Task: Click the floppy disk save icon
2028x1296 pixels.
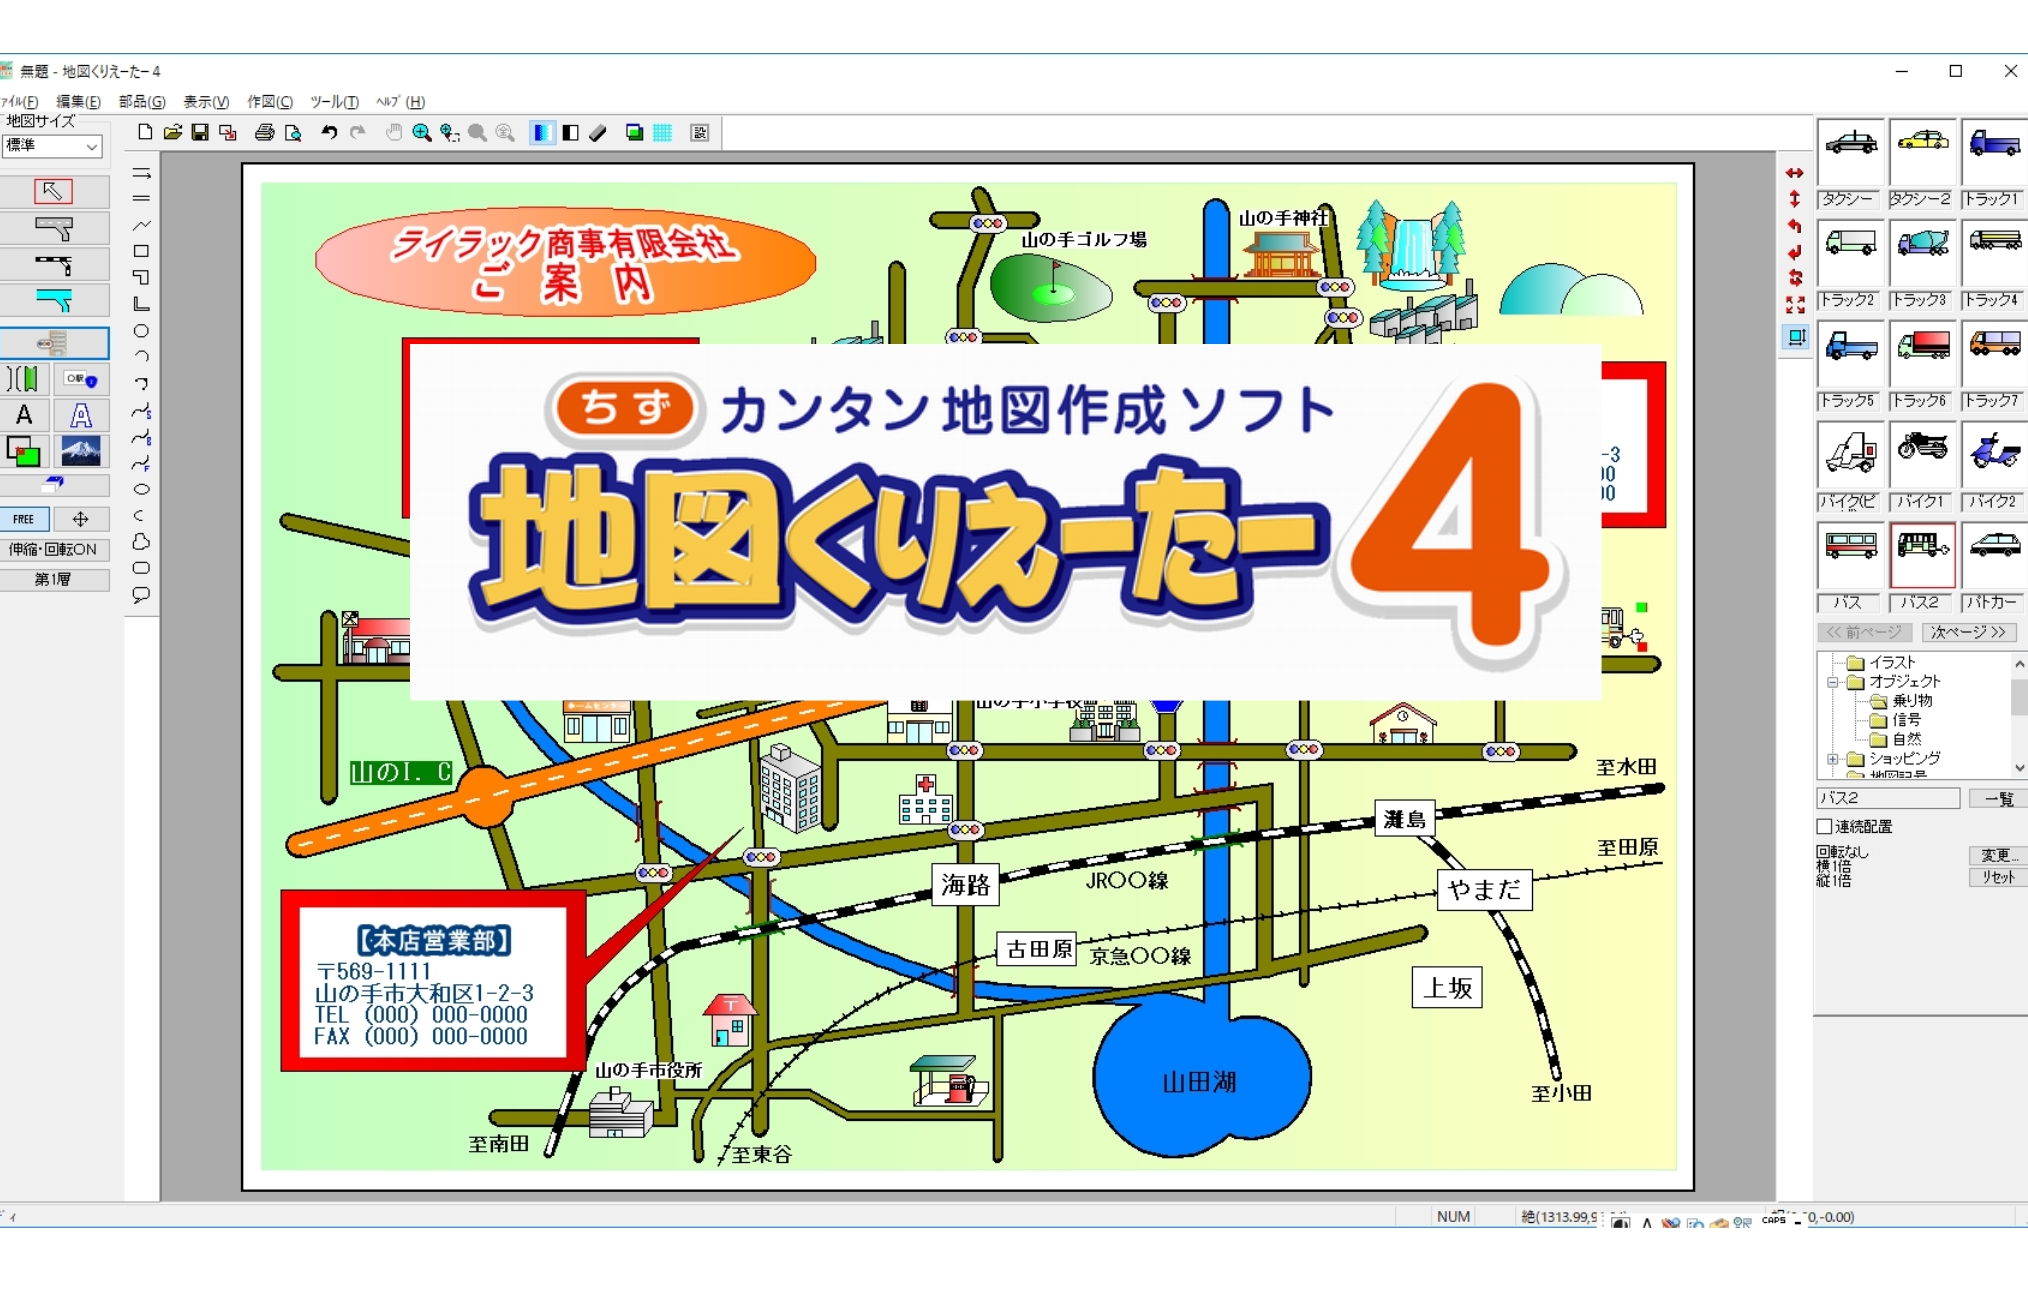Action: pyautogui.click(x=200, y=132)
